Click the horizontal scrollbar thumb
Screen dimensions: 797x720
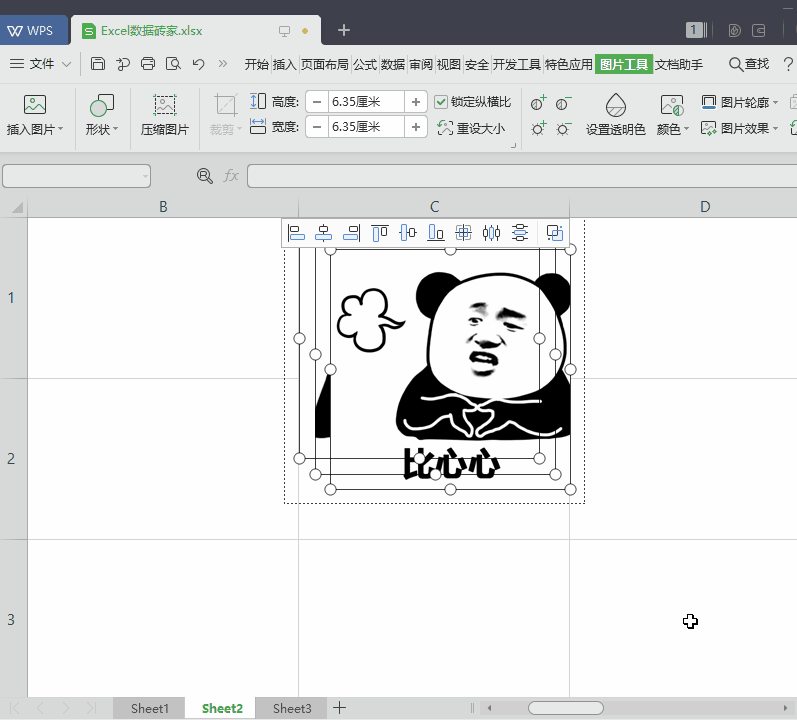coord(565,708)
